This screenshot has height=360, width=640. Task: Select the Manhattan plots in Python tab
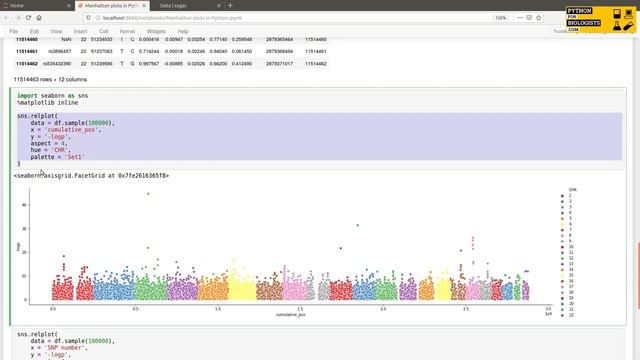[112, 6]
